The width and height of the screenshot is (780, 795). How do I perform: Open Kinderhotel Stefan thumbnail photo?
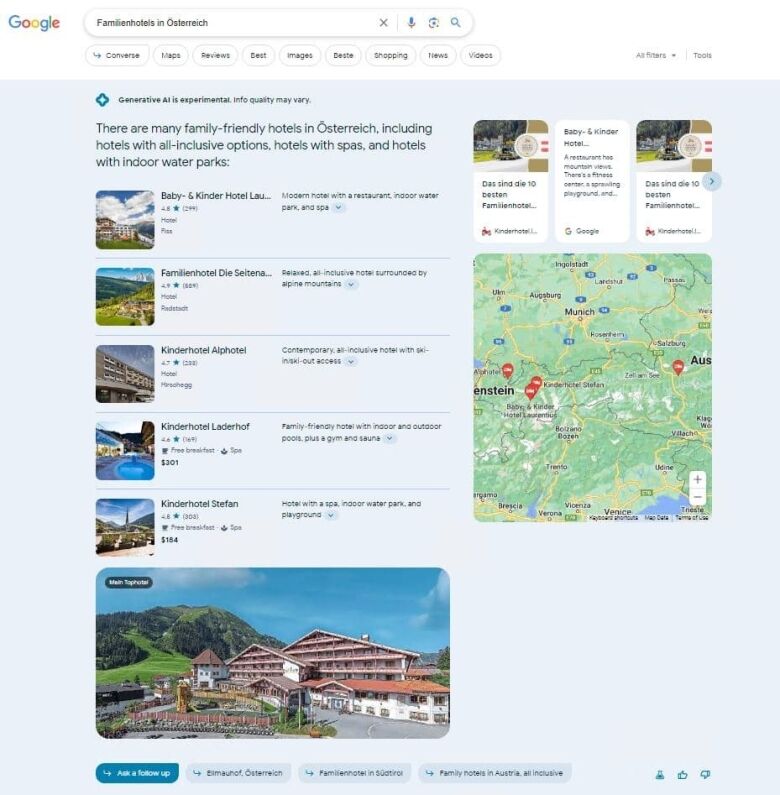125,527
